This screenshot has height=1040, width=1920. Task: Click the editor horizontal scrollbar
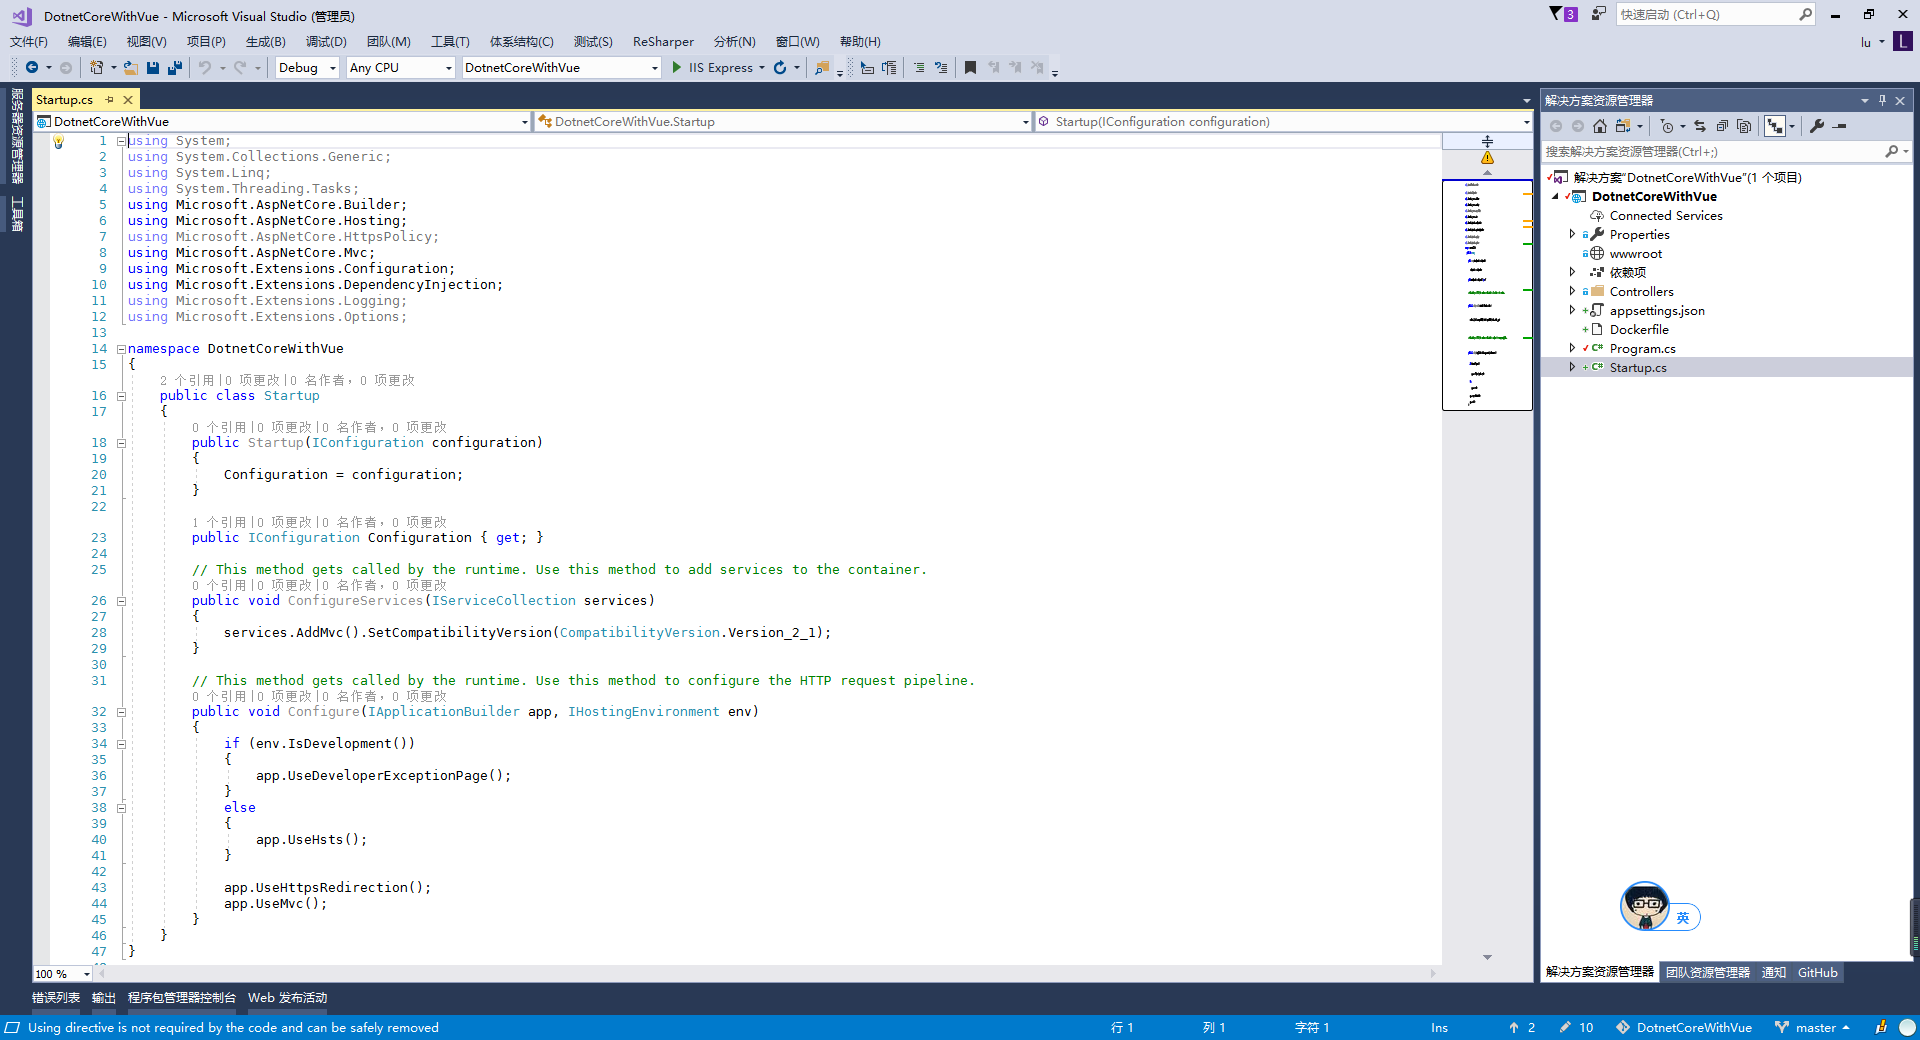768,973
